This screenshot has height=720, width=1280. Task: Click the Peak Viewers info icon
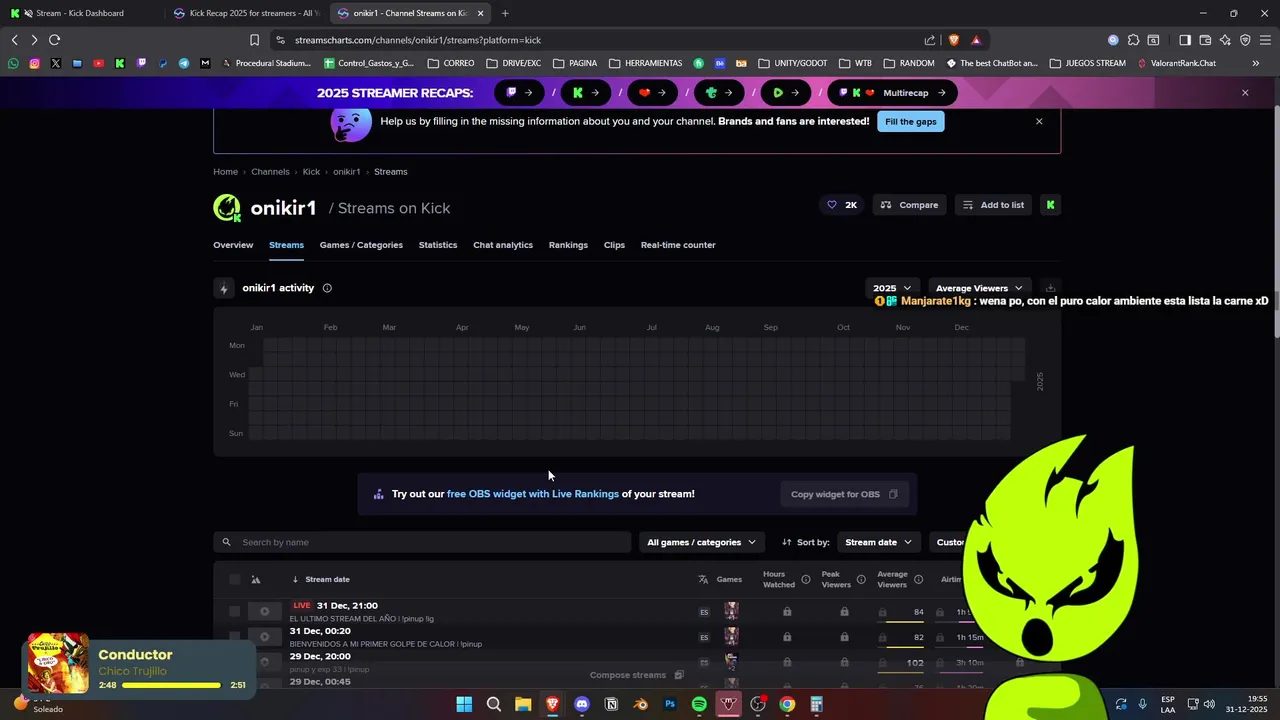coord(861,579)
